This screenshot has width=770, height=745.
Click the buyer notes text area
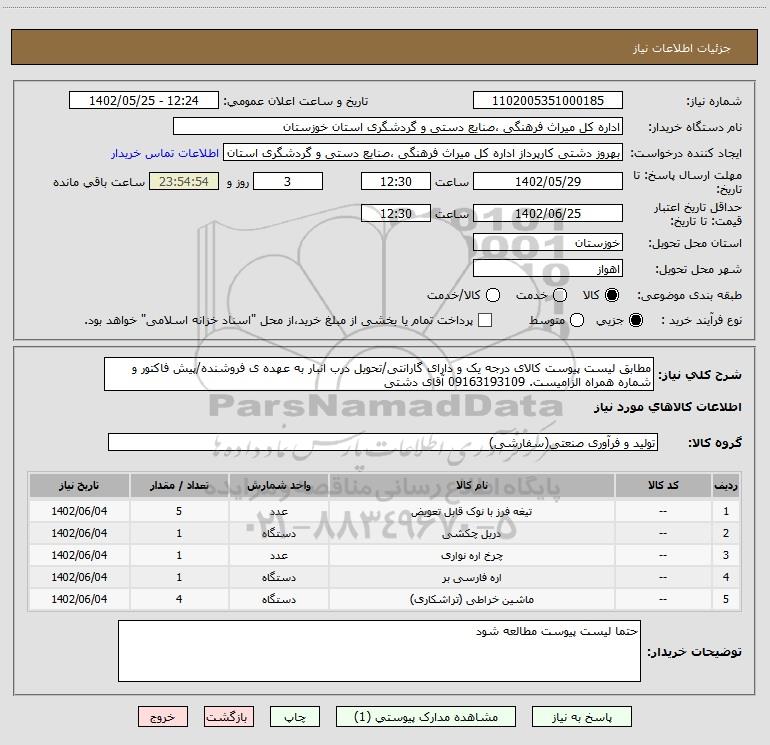click(x=379, y=651)
